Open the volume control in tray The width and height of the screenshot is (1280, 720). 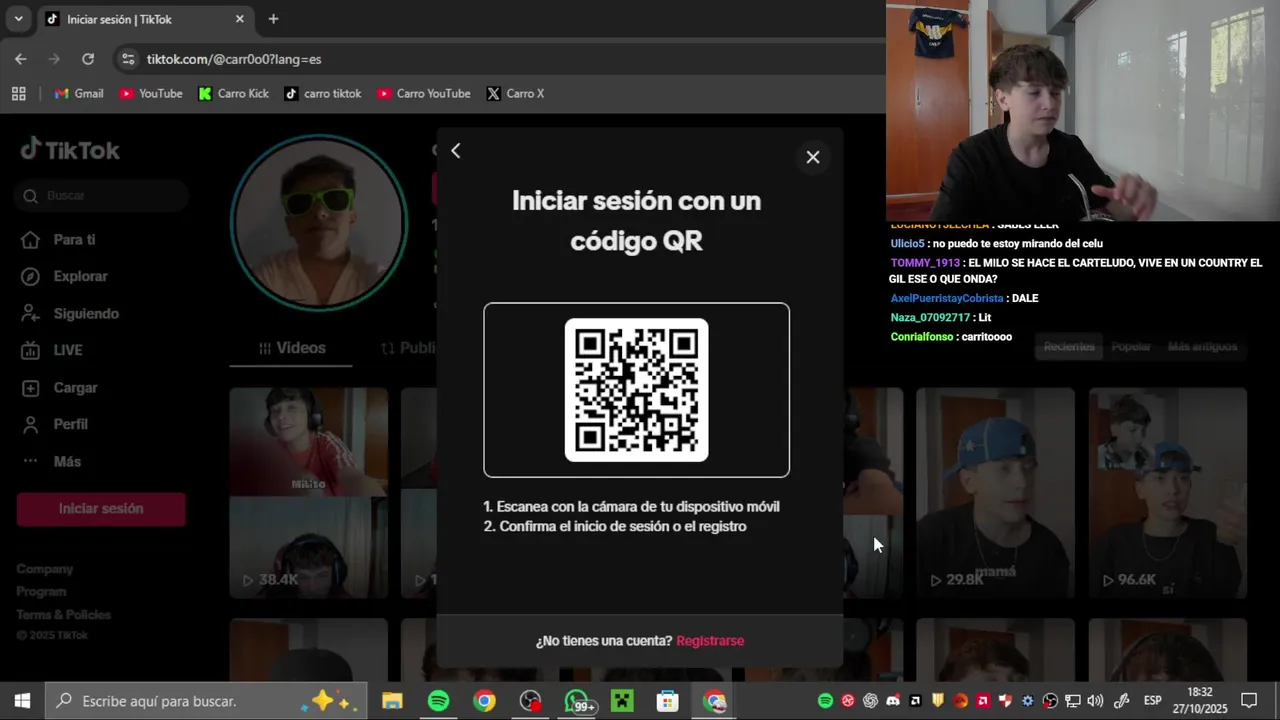(1095, 701)
